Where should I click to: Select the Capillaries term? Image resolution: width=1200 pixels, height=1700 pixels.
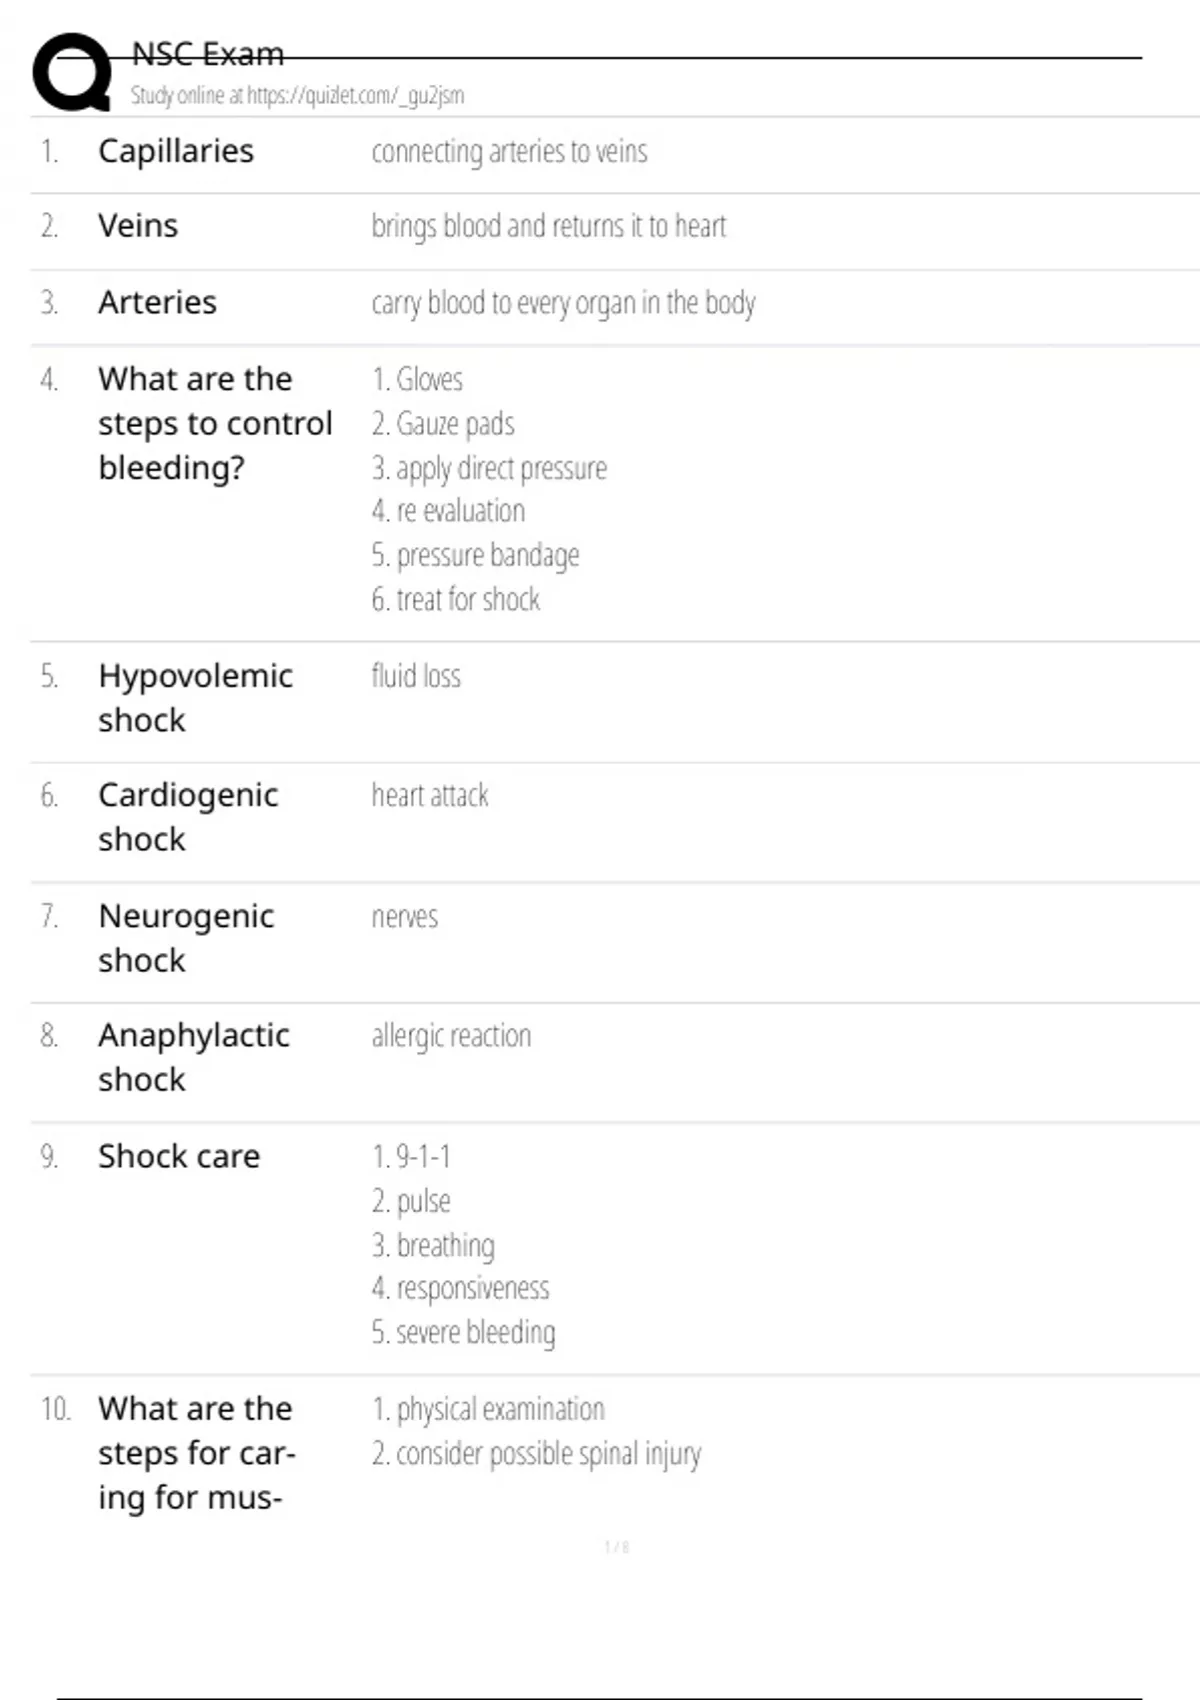[x=176, y=151]
